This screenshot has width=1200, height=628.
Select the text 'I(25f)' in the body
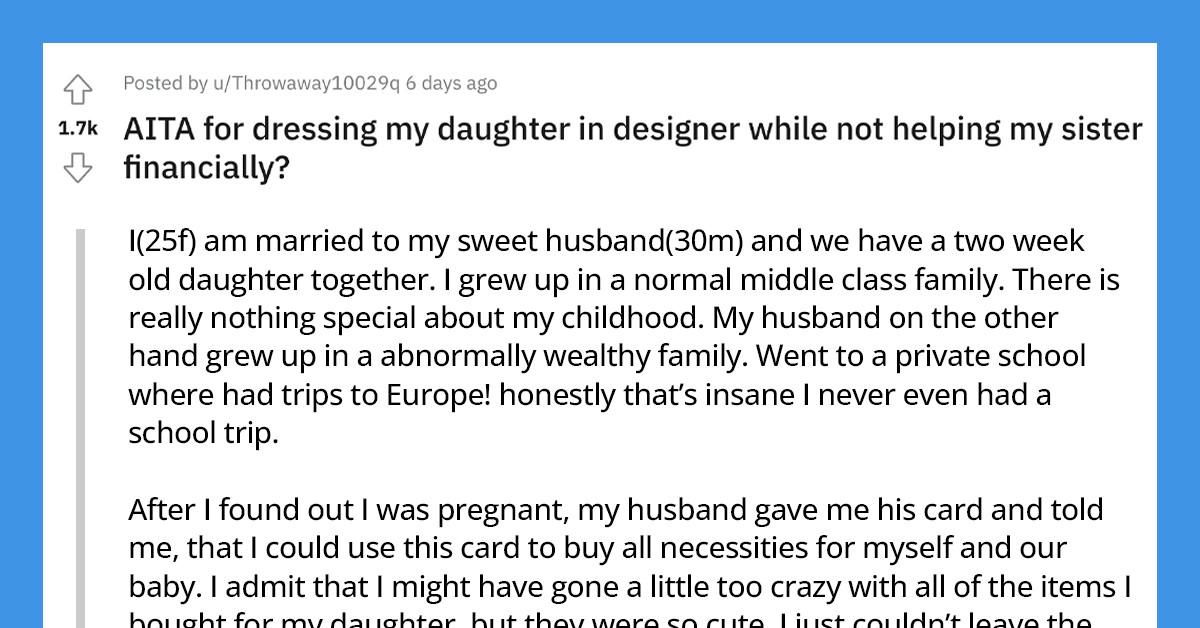(x=163, y=240)
